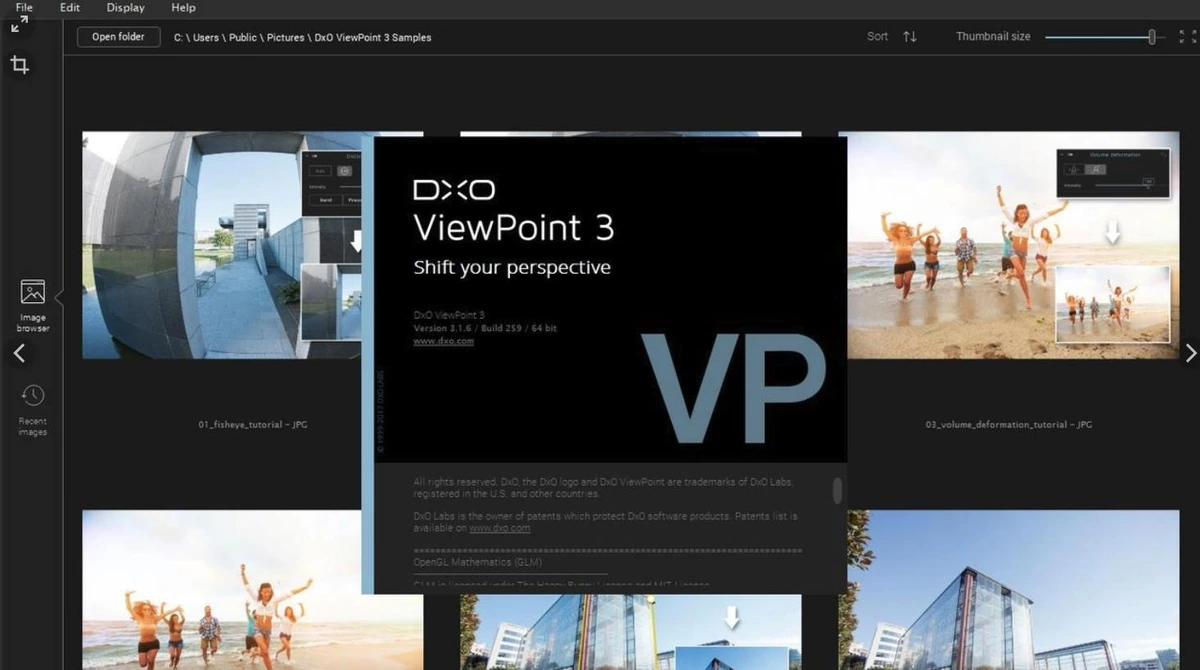This screenshot has height=670, width=1200.
Task: Click the Users folder in the path breadcrumb
Action: (206, 37)
